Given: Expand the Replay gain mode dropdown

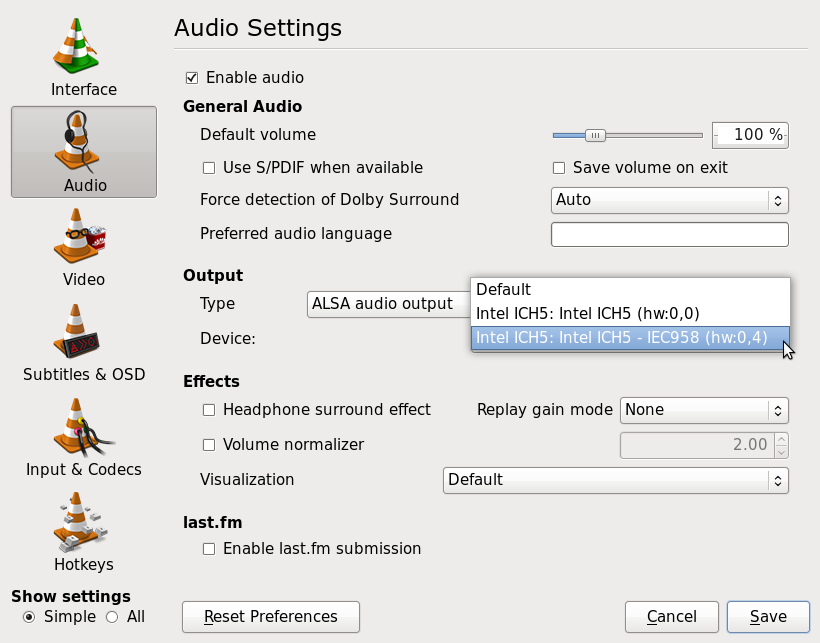Looking at the screenshot, I should coord(704,410).
